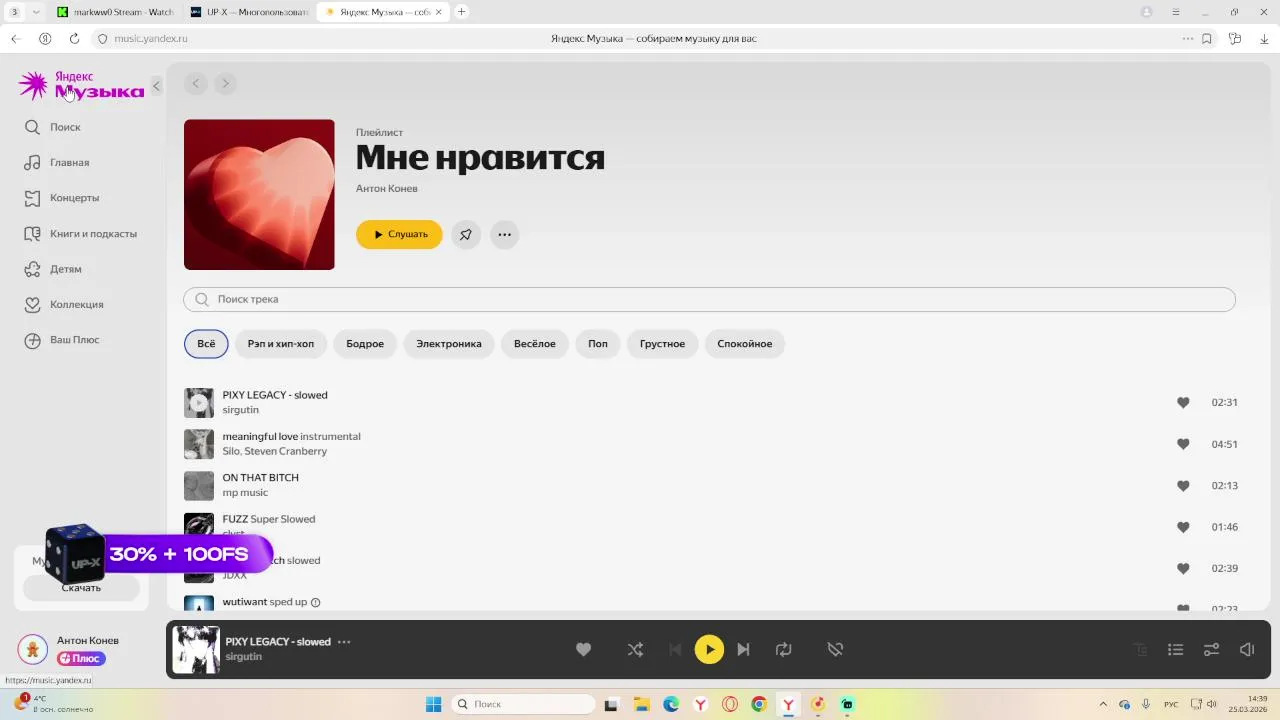Select the wutiwant sped up track
Image resolution: width=1280 pixels, height=720 pixels.
266,602
